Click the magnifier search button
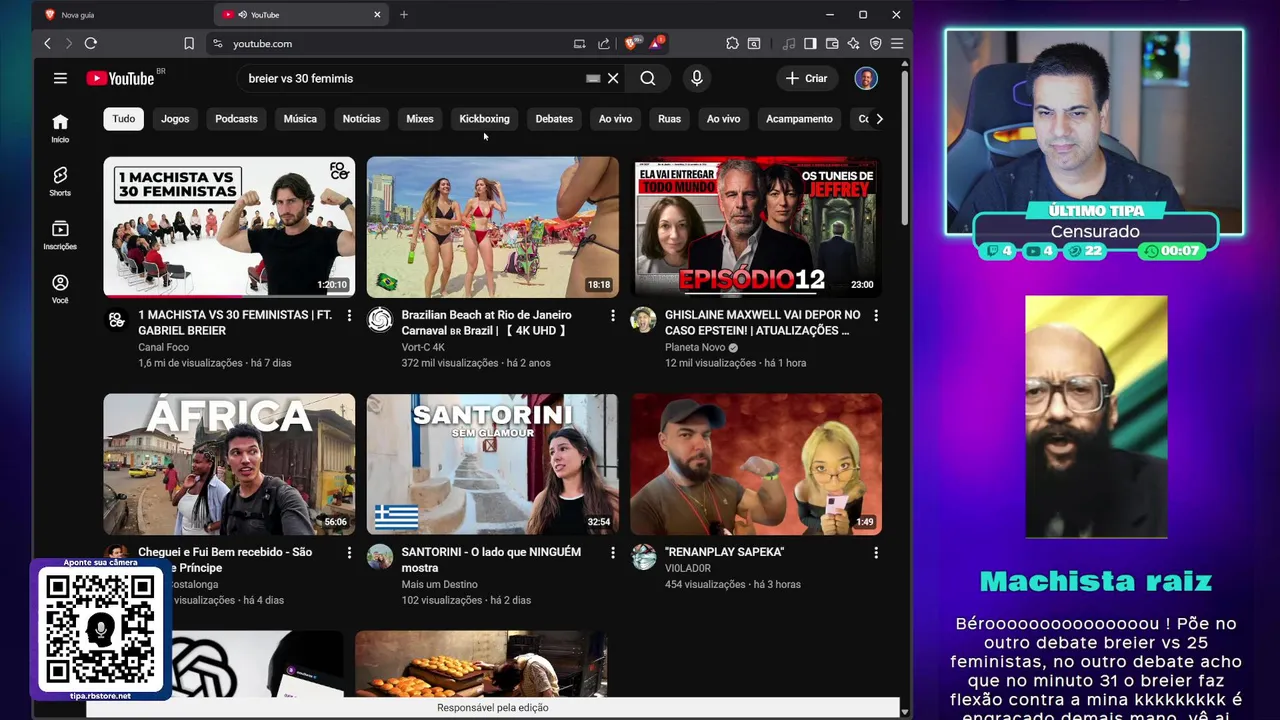 648,78
